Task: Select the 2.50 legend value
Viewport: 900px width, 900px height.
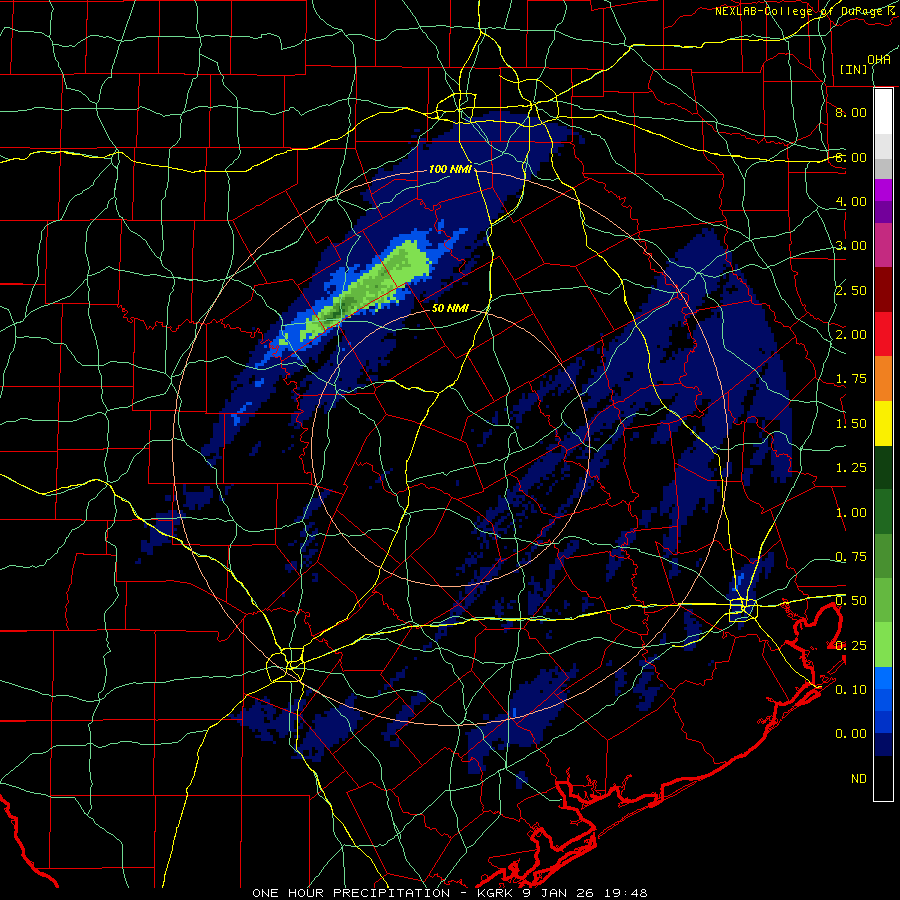Action: (x=851, y=290)
